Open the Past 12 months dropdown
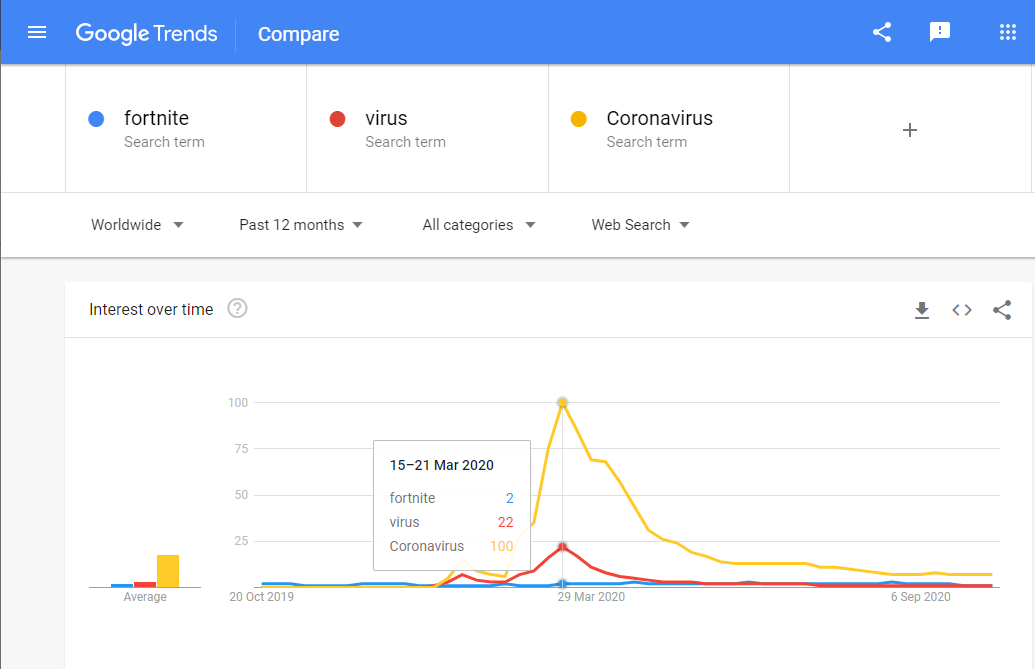Screen dimensions: 1035x669 coord(300,225)
